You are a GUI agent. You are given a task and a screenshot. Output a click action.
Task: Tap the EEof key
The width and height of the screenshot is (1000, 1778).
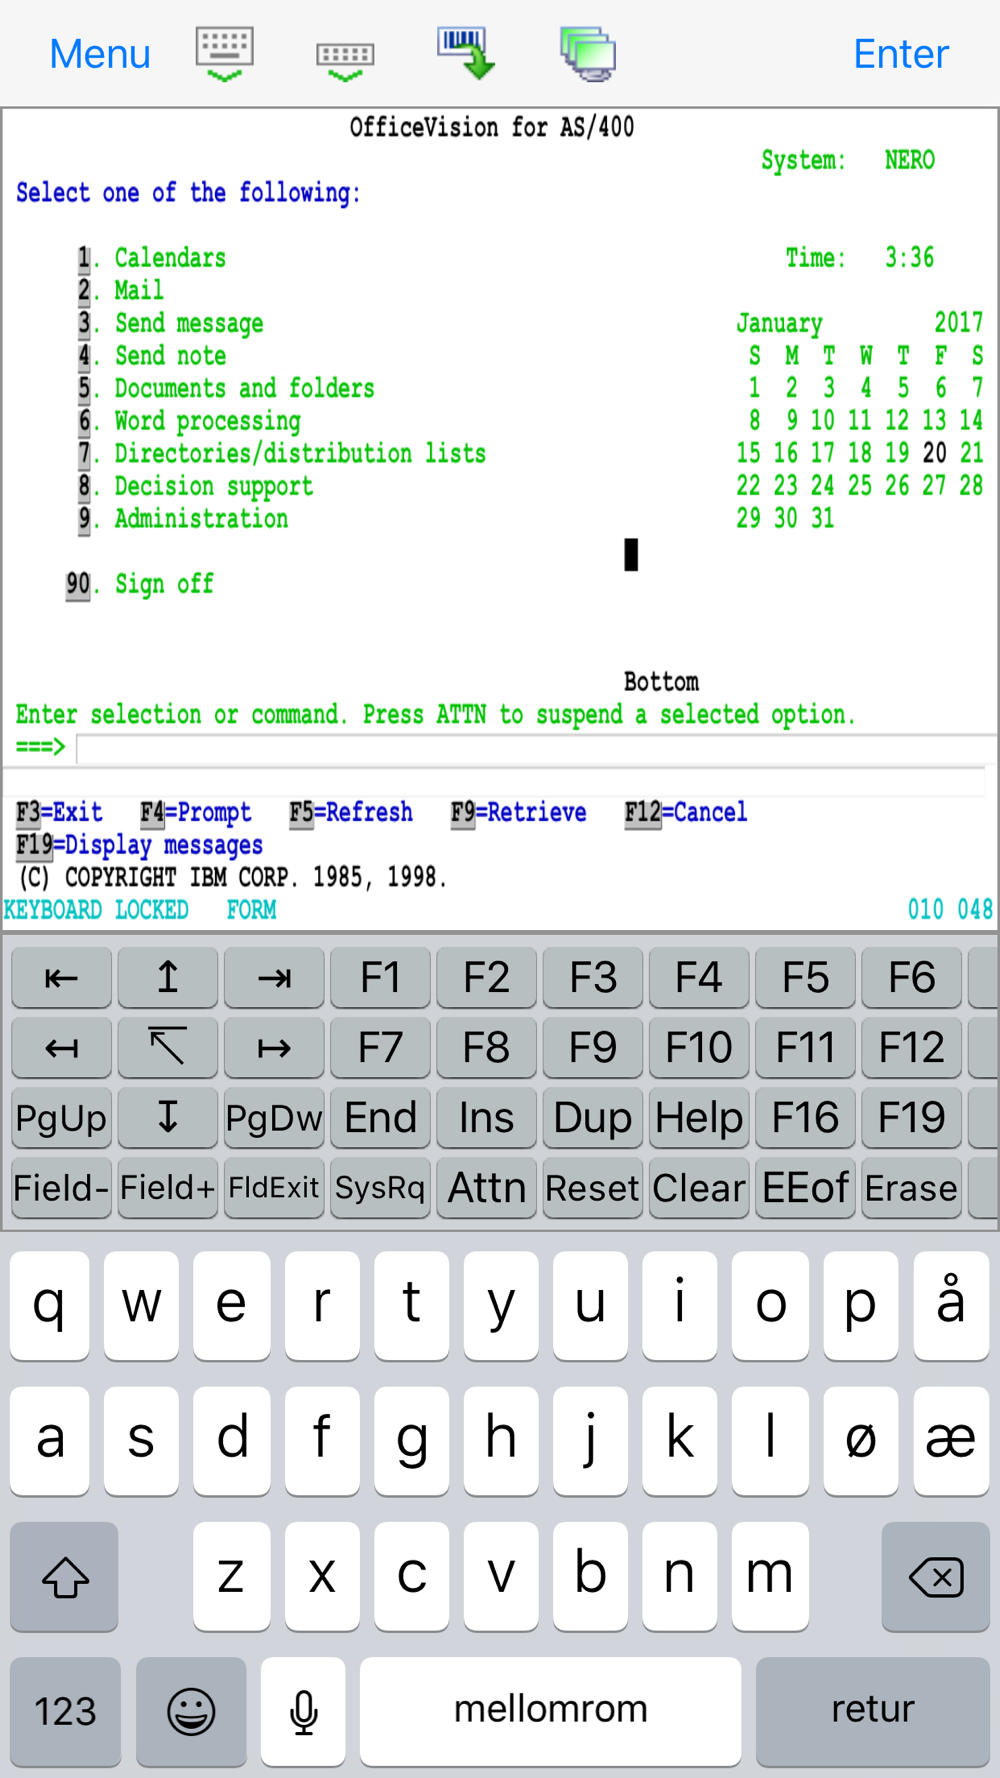806,1188
